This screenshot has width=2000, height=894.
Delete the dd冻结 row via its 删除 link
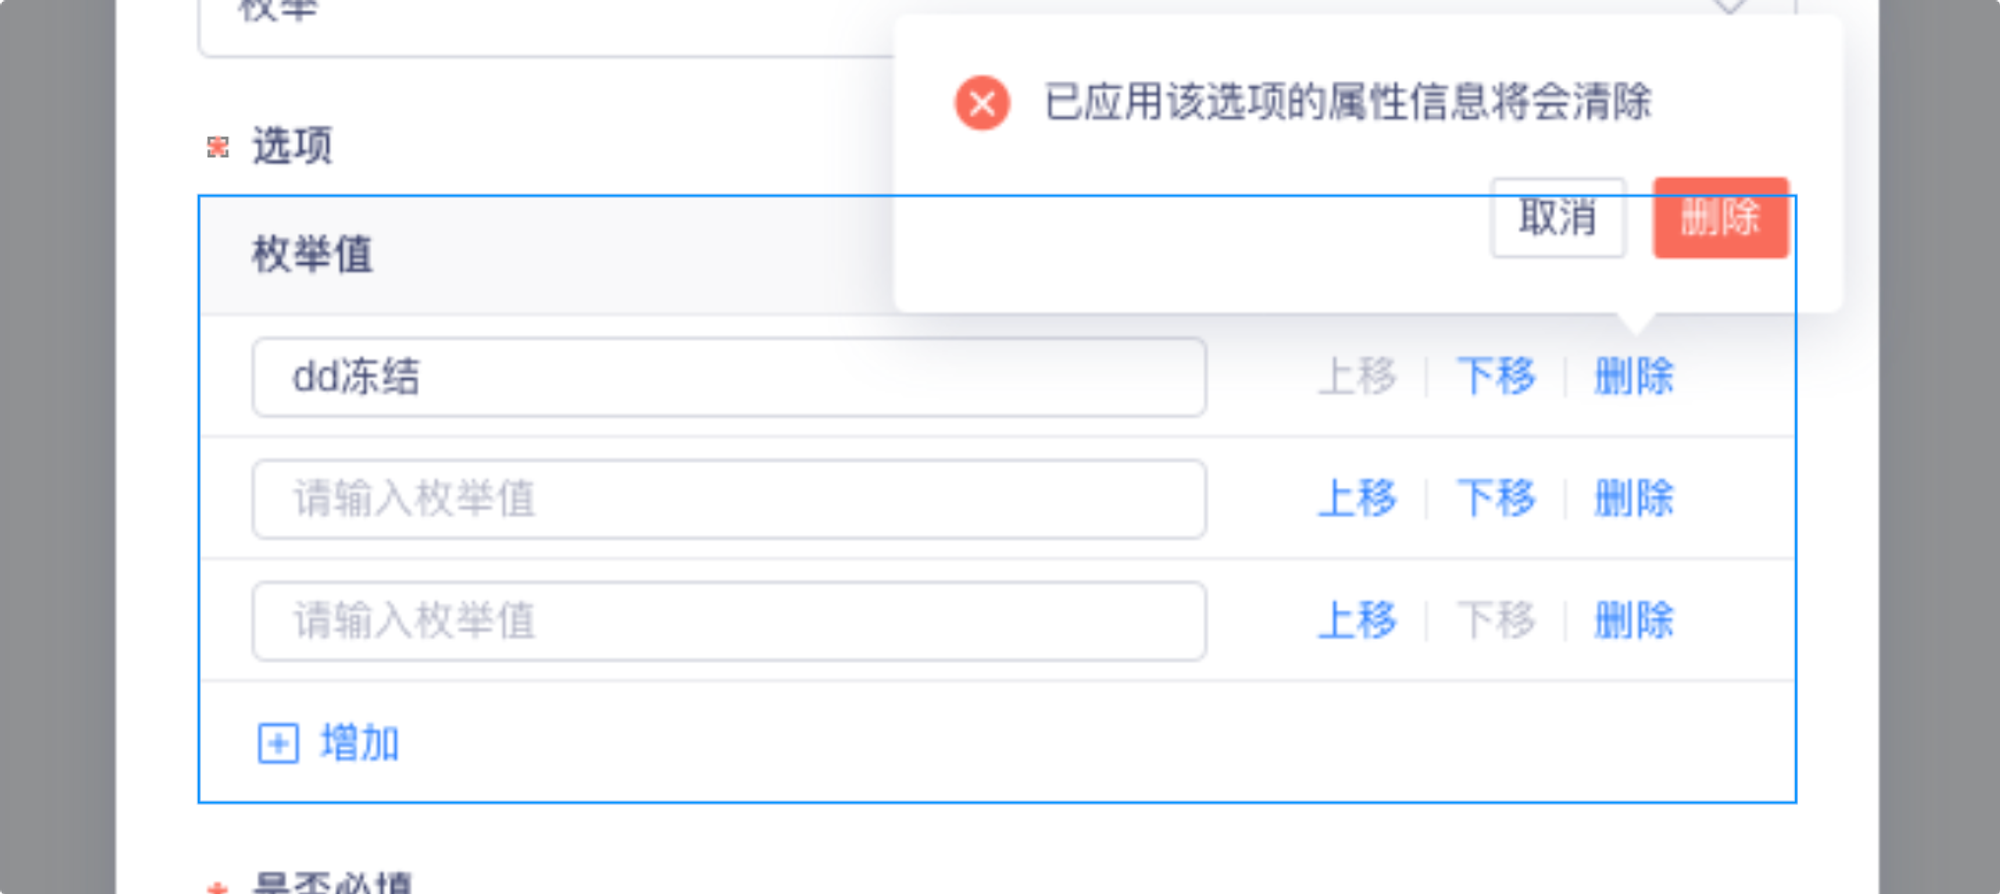click(1632, 377)
